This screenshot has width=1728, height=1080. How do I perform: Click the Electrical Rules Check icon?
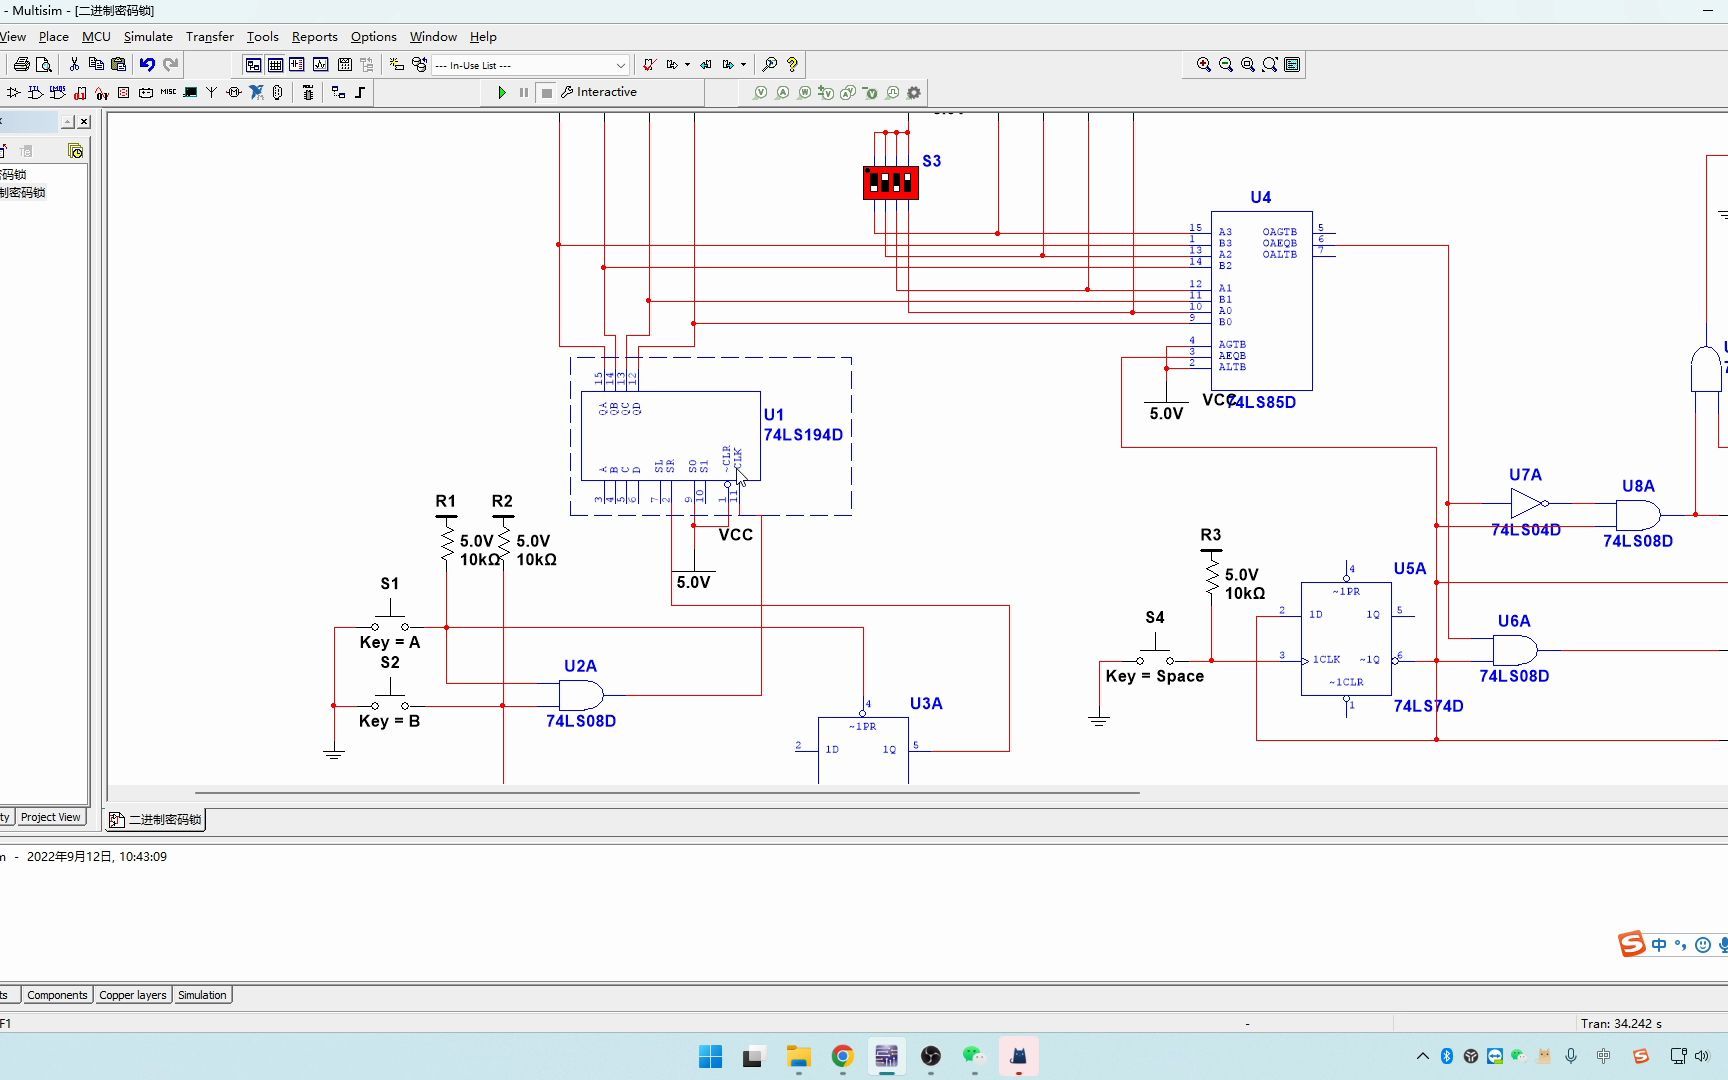click(649, 64)
